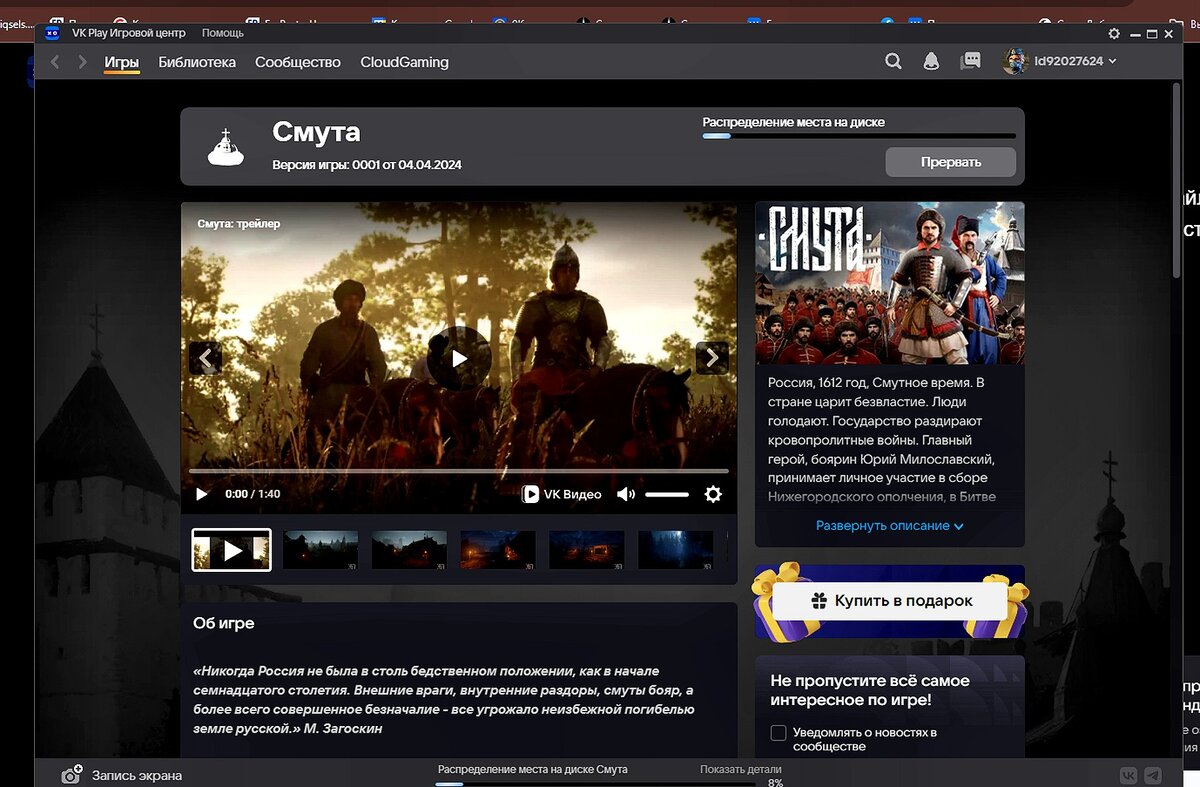Click the vertical page scrollbar
Viewport: 1200px width, 787px height.
[x=1177, y=180]
